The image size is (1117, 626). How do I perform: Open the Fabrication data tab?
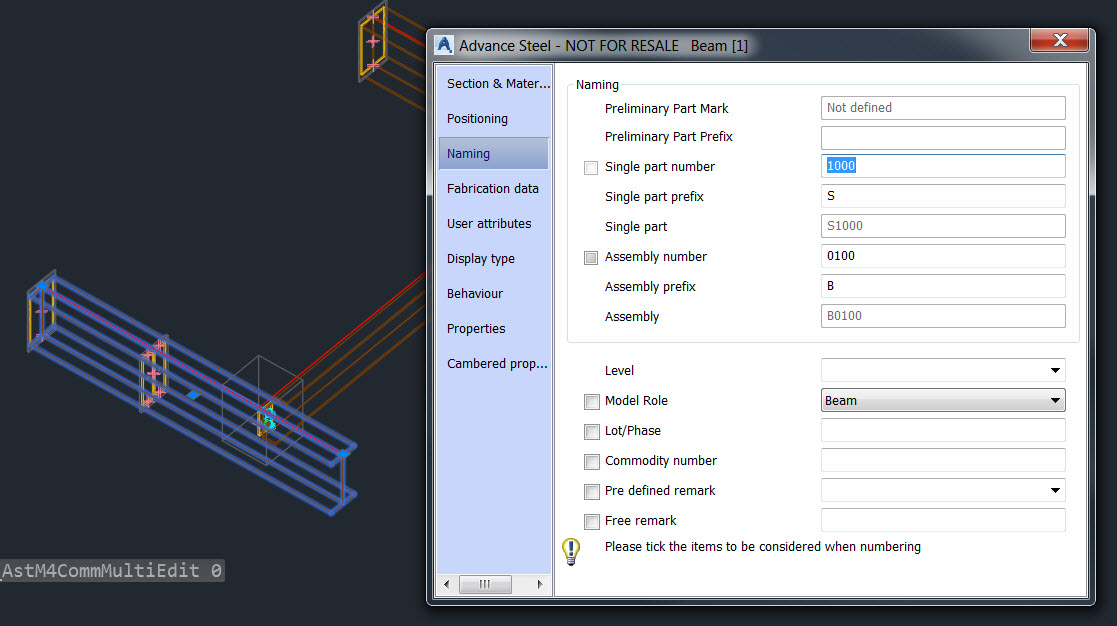[493, 189]
